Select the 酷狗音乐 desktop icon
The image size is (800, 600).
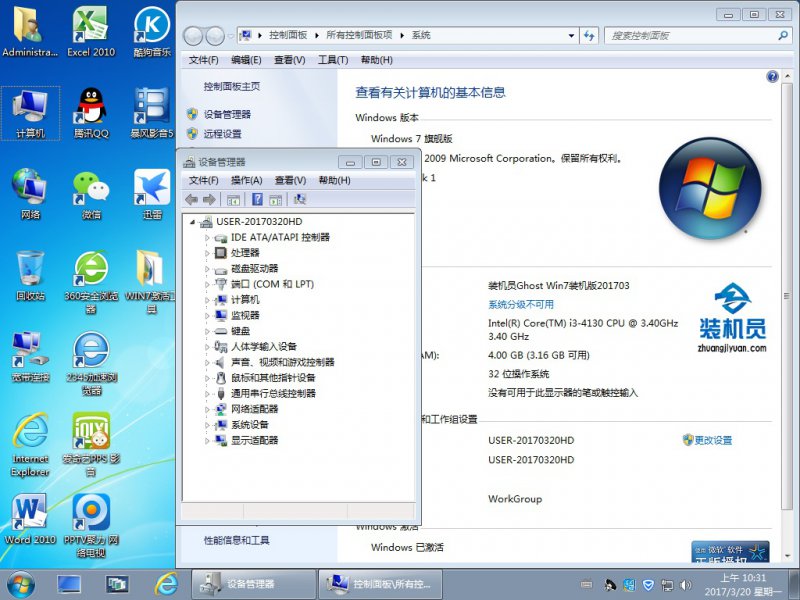tap(152, 31)
